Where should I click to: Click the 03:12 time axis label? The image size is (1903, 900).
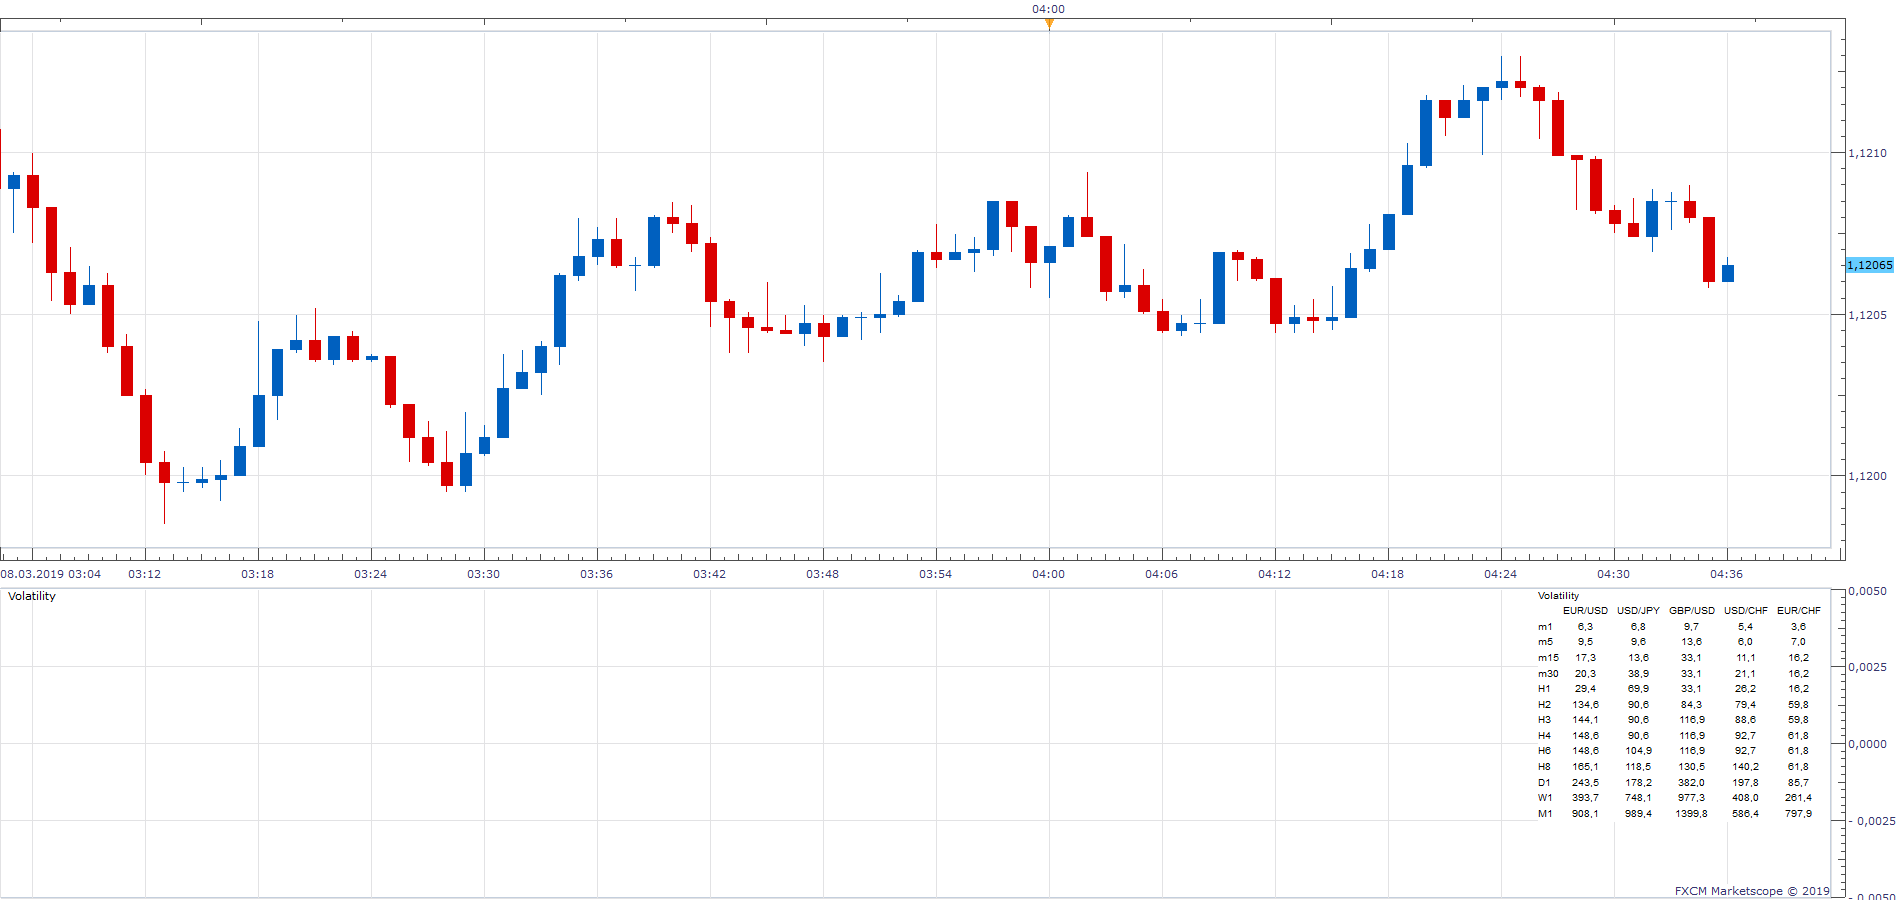[x=145, y=574]
